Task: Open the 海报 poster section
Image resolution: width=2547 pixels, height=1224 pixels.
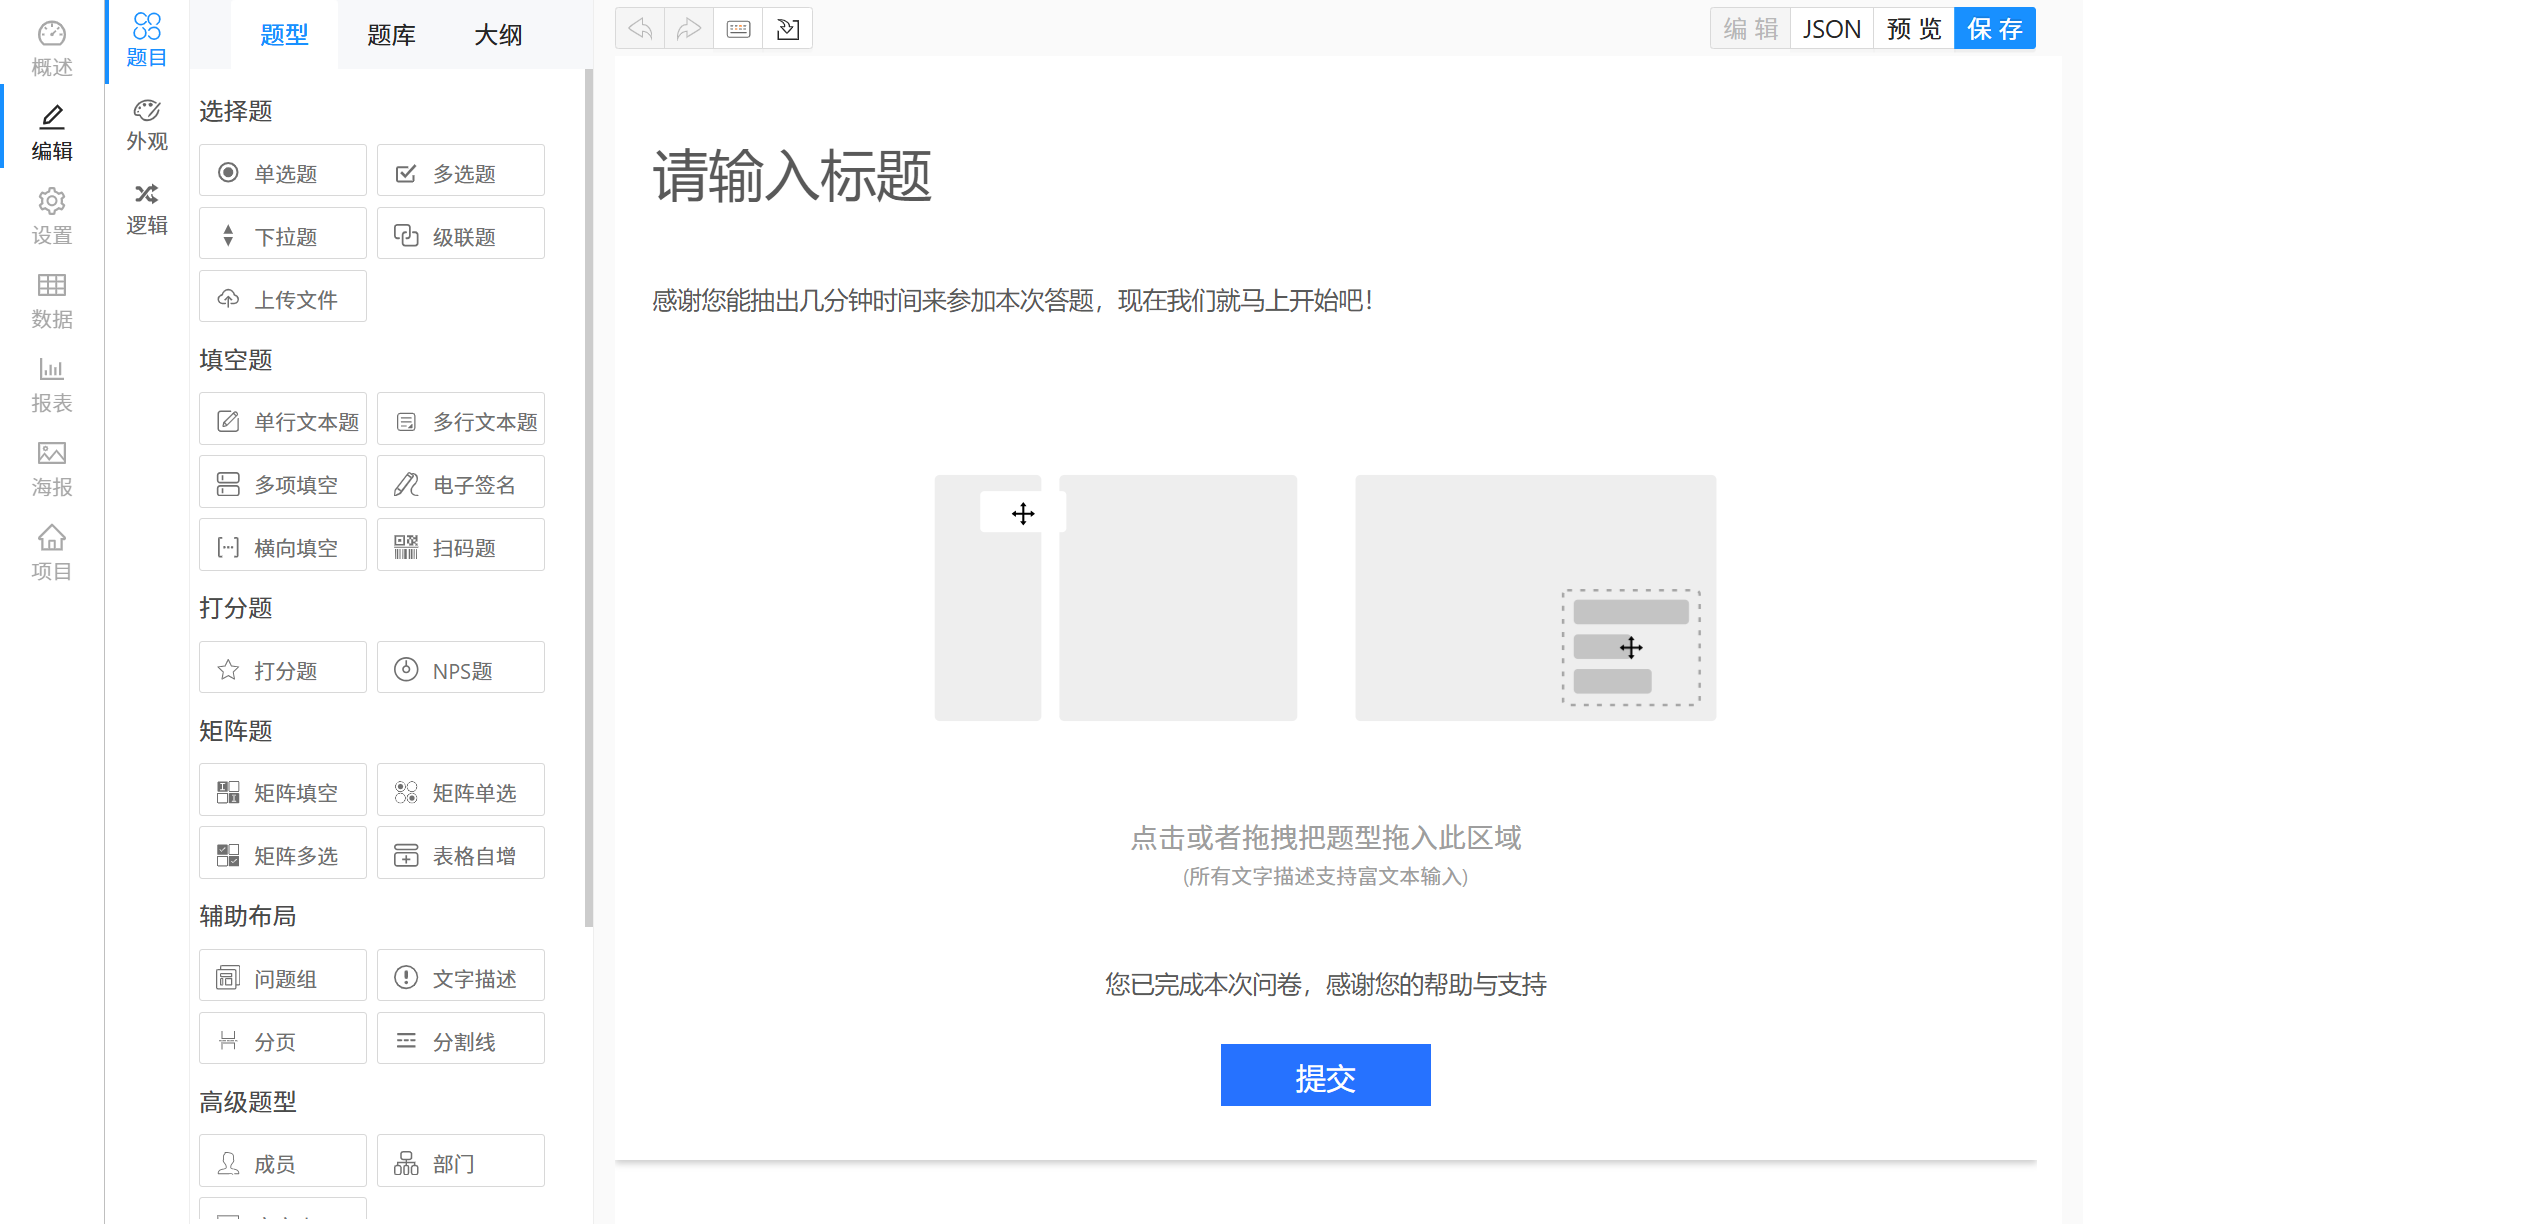Action: coord(52,469)
